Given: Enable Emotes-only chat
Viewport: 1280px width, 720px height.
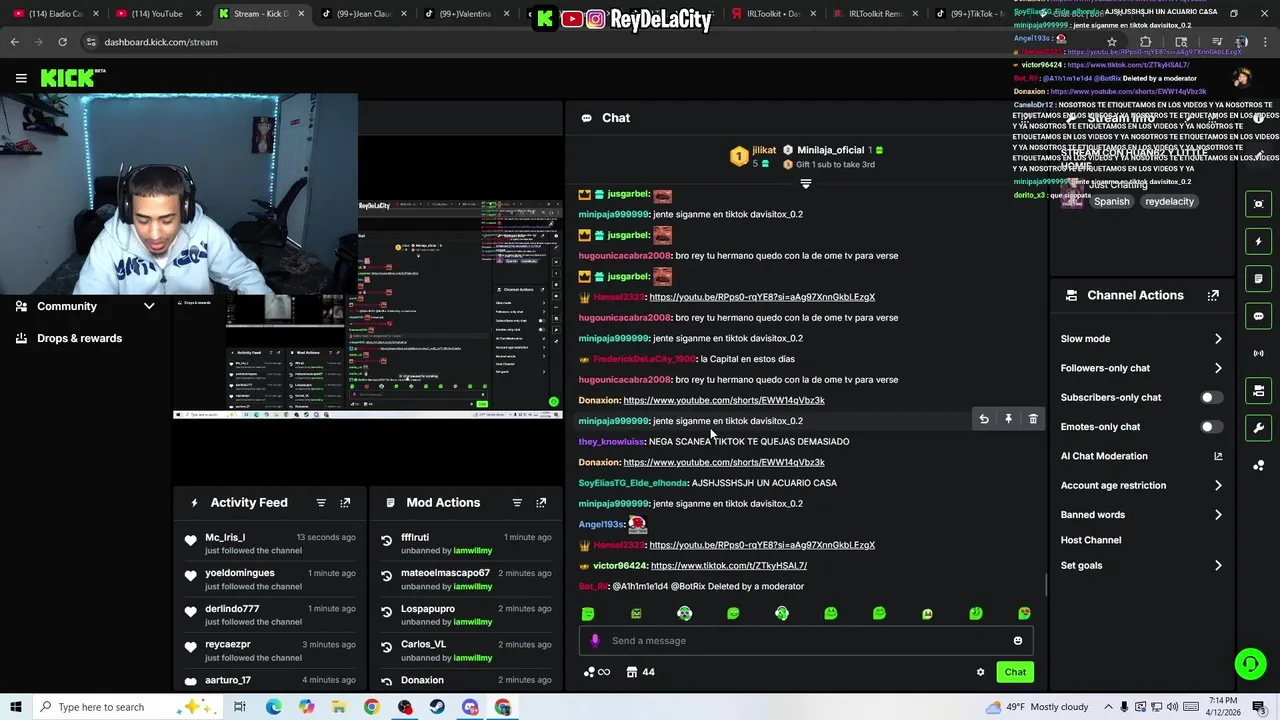Looking at the screenshot, I should click(1211, 427).
